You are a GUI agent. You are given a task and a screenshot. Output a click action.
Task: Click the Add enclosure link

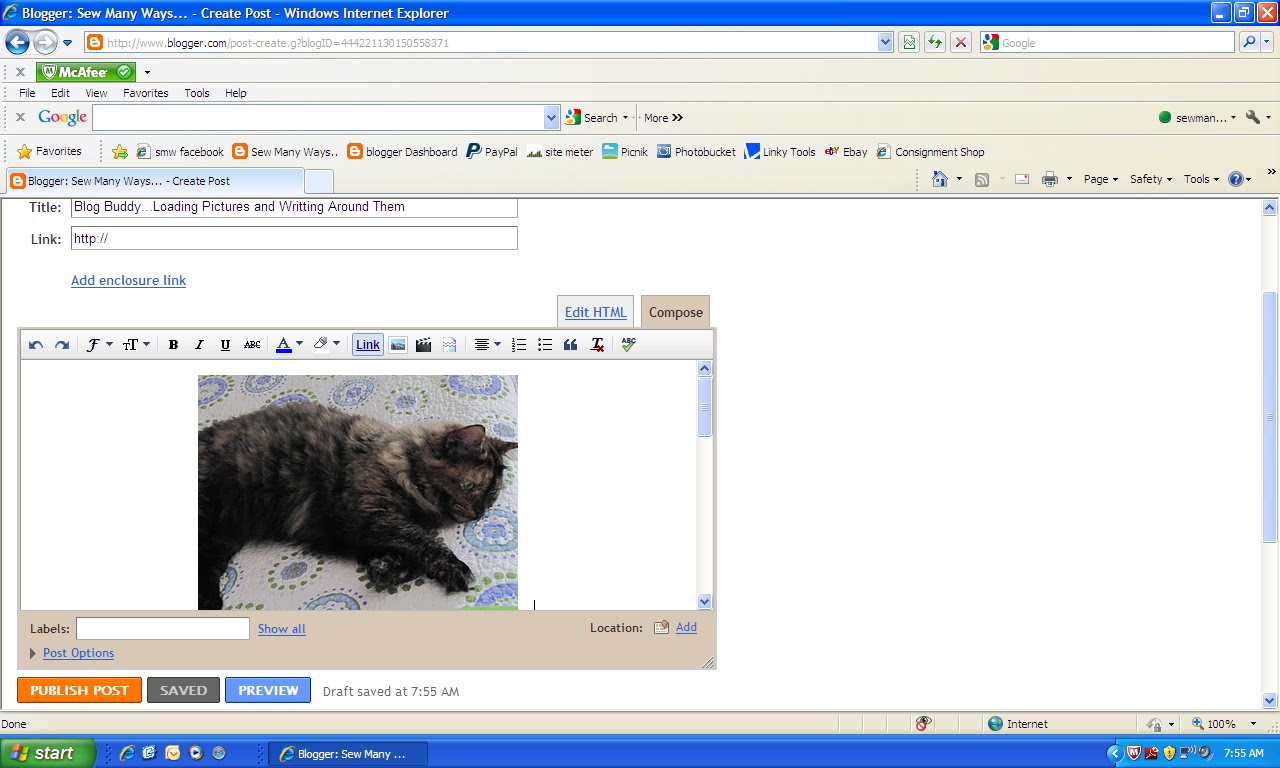pos(128,281)
